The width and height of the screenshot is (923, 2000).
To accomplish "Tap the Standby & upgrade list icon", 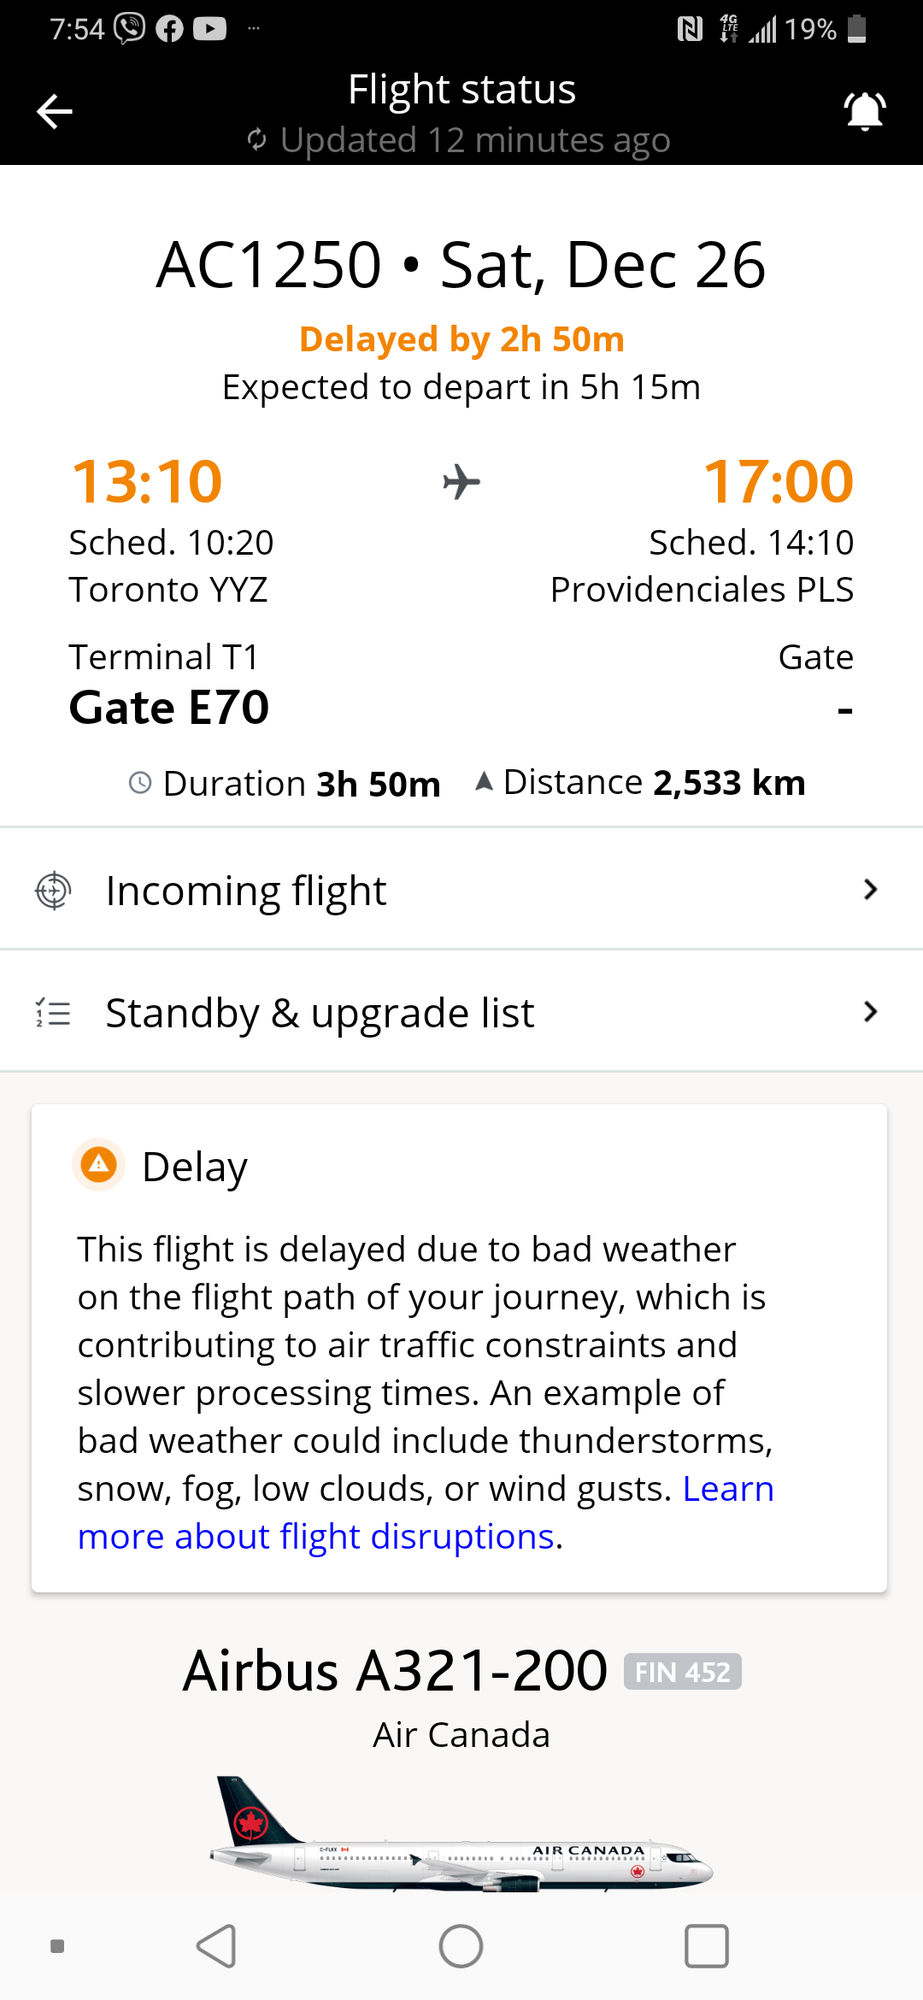I will point(53,1013).
